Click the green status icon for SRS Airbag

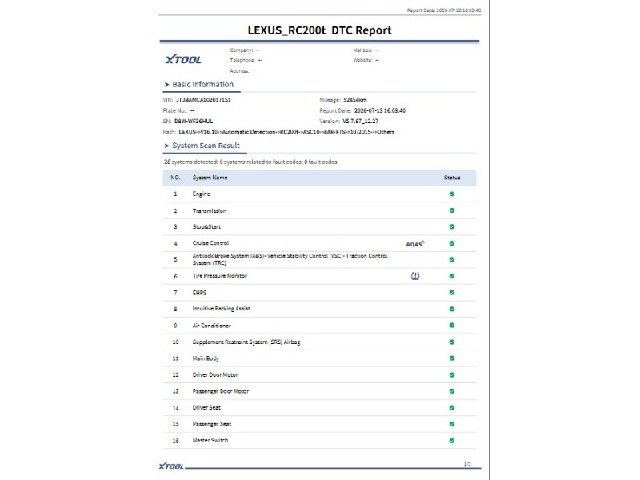point(452,342)
